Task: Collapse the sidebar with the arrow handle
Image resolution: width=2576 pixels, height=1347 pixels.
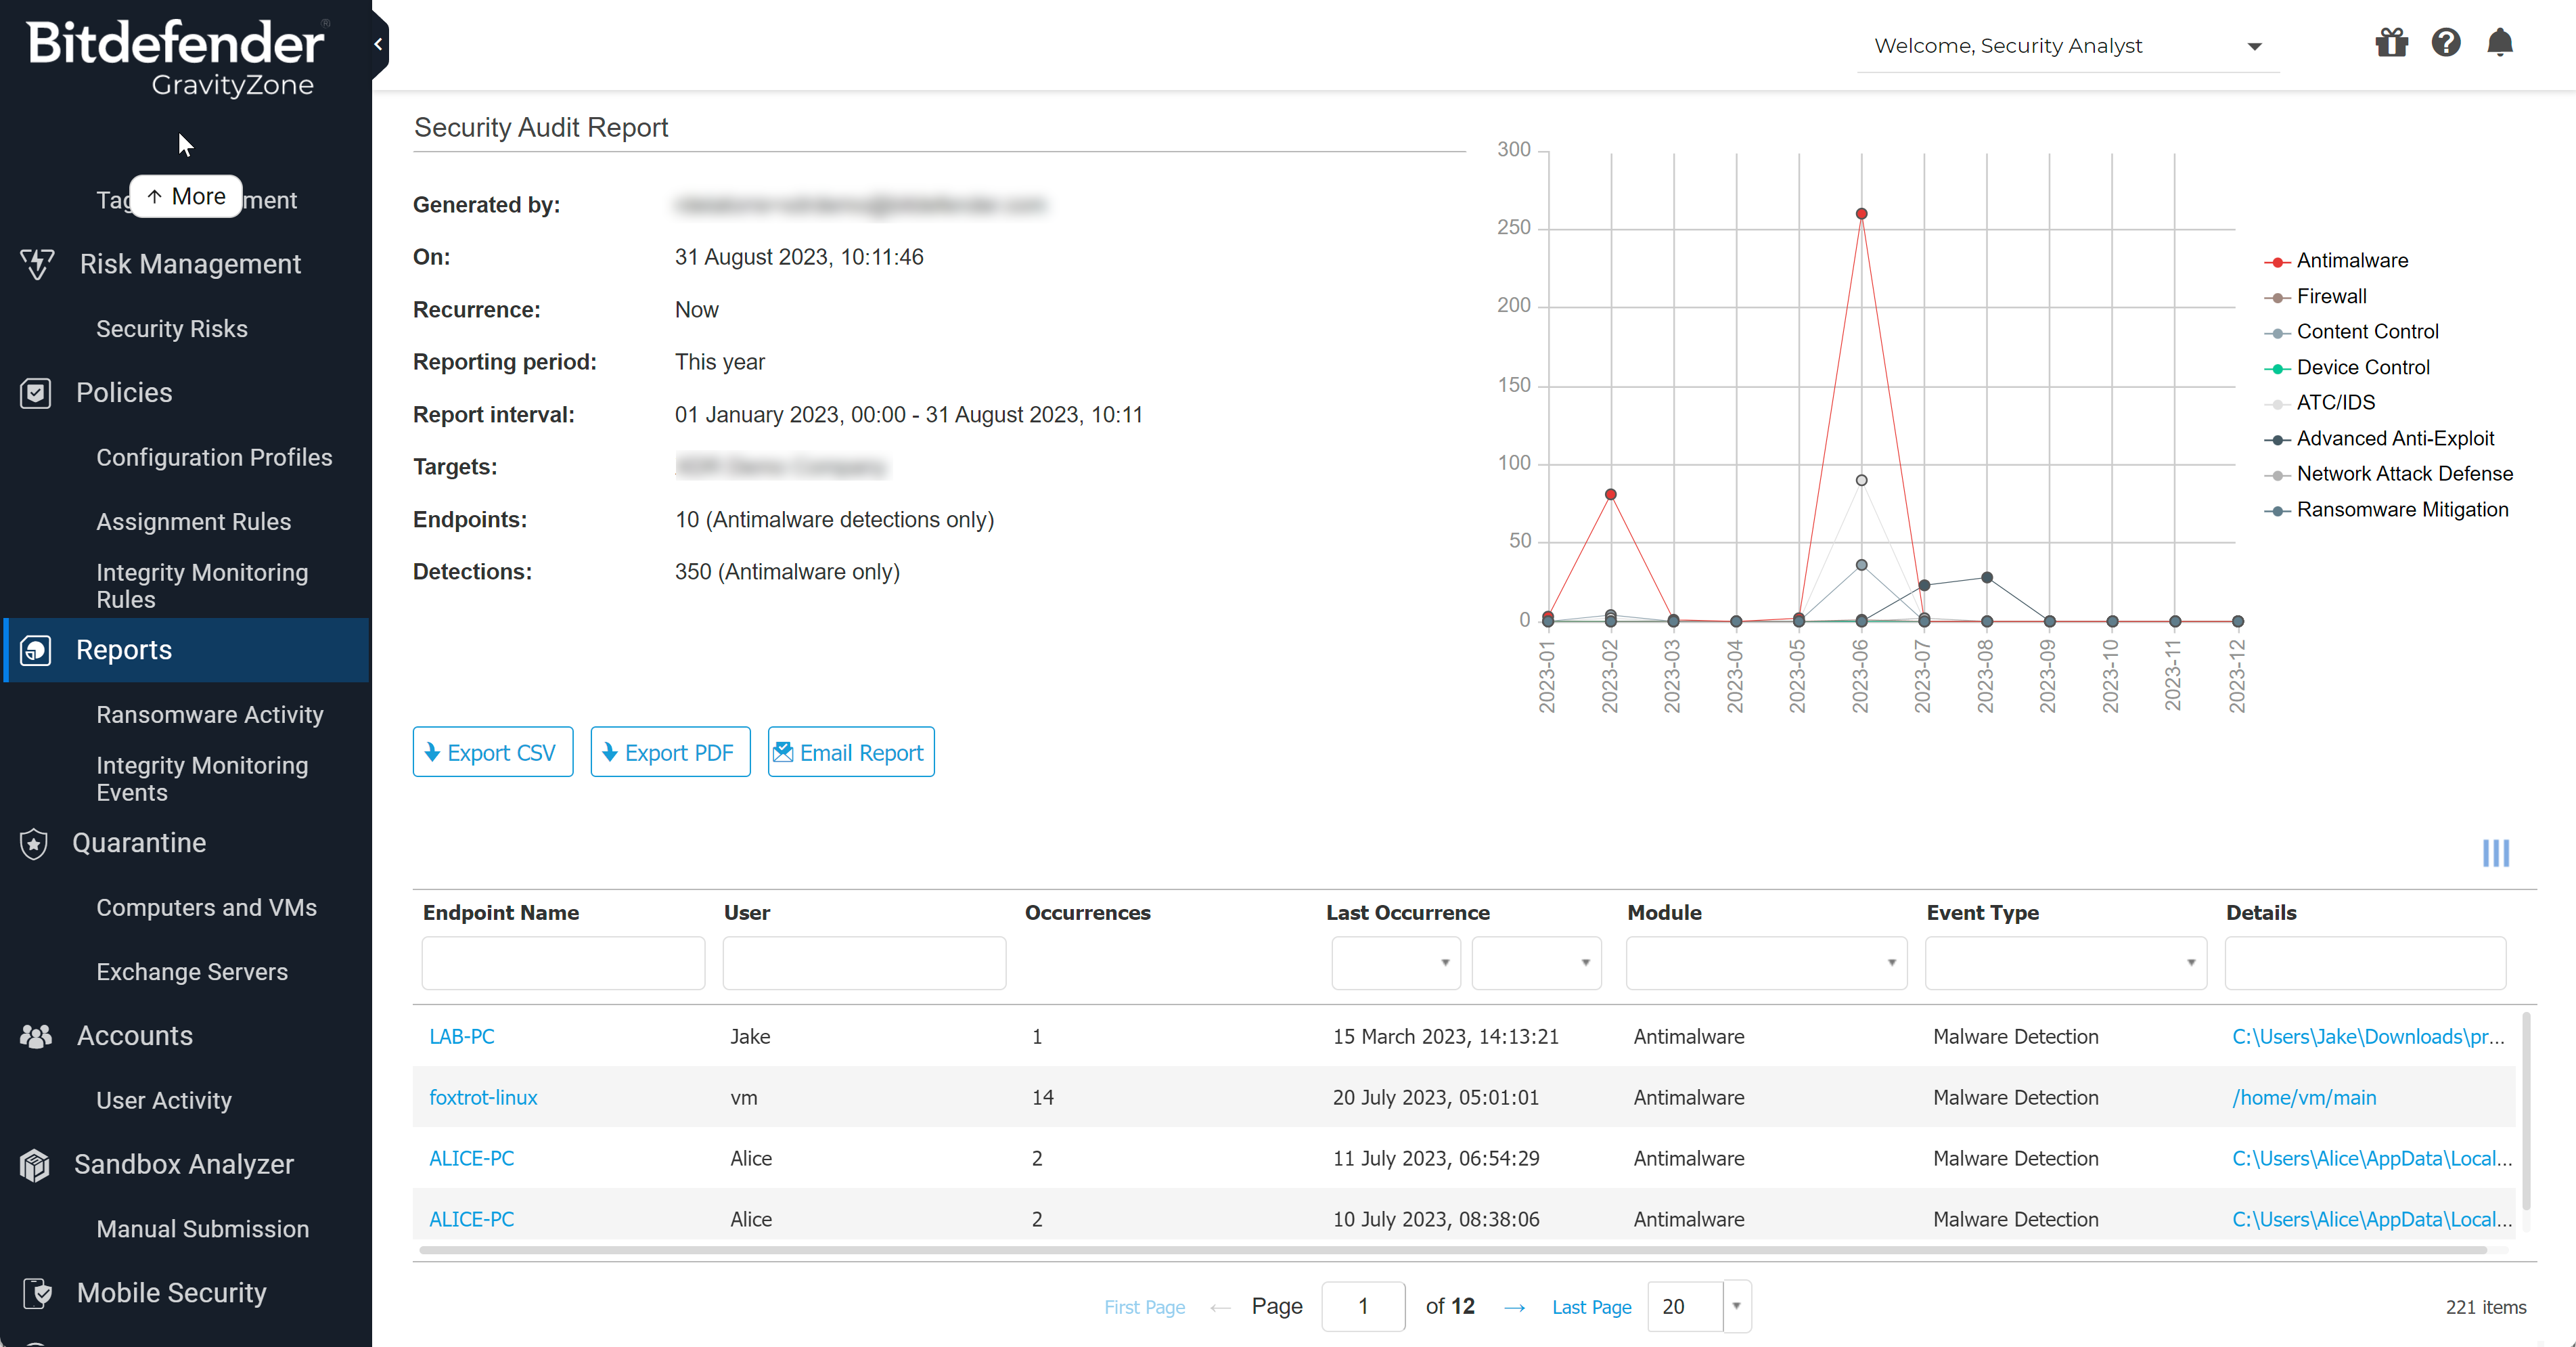Action: click(x=379, y=44)
